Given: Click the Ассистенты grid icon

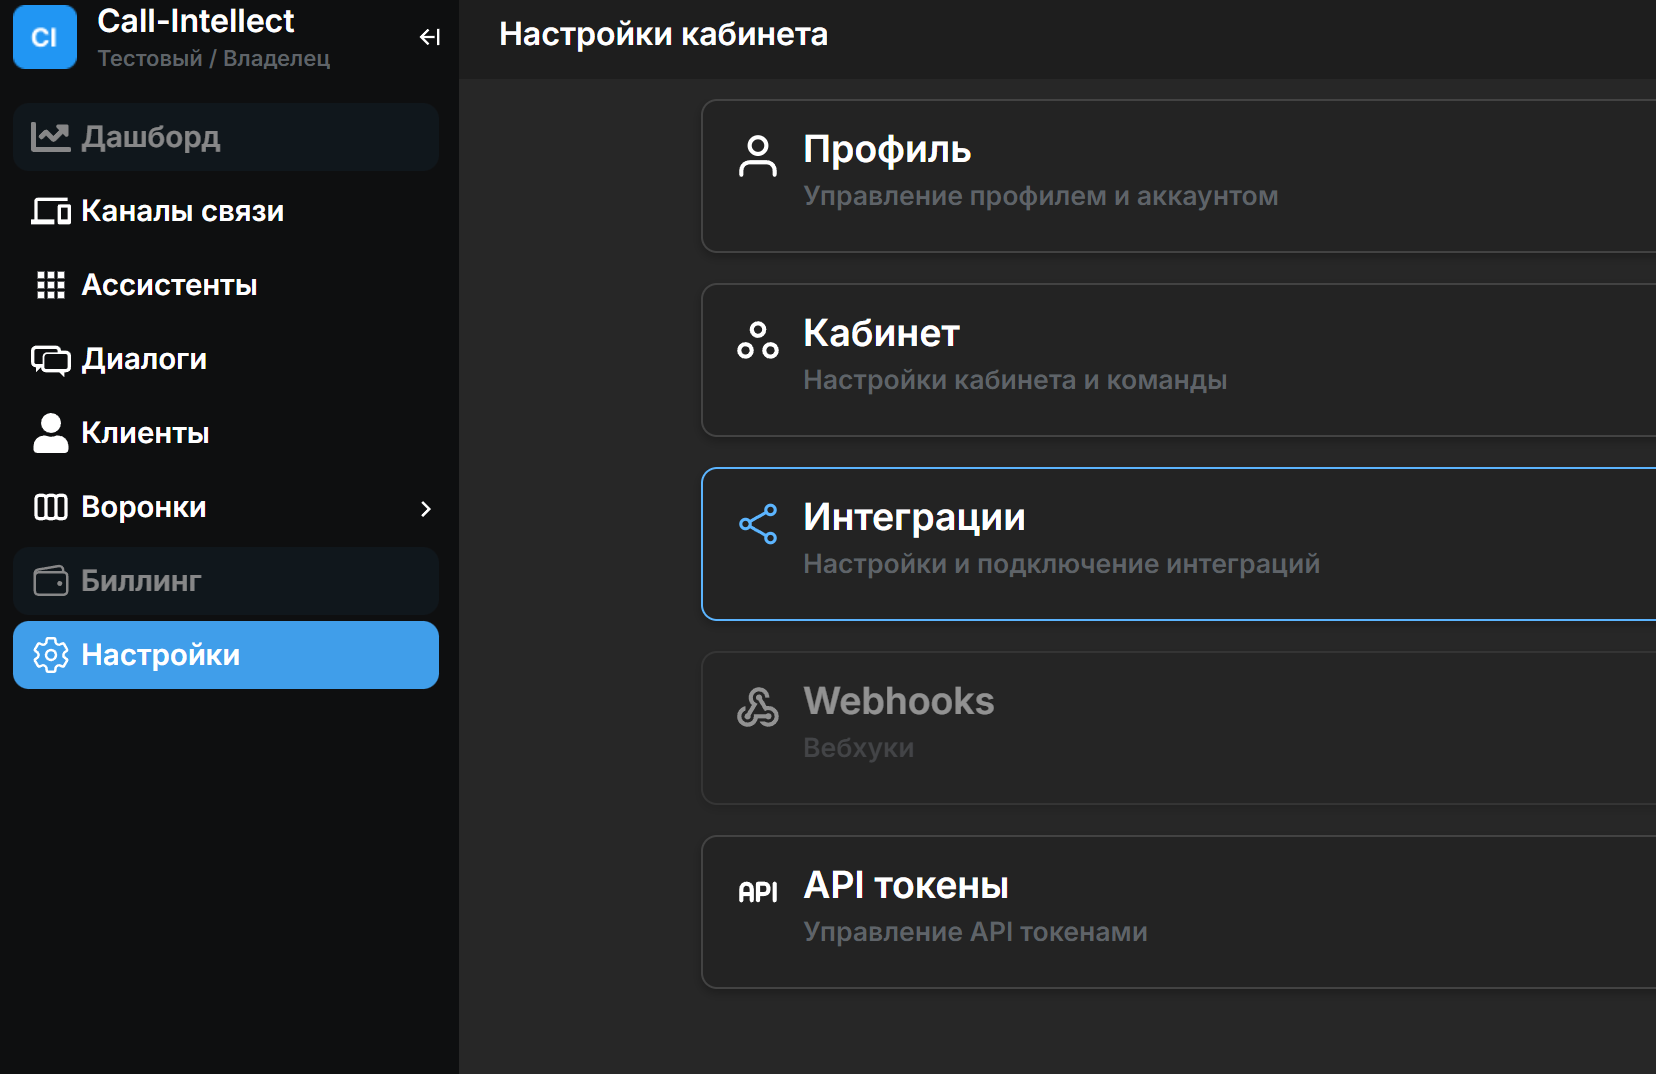Looking at the screenshot, I should point(50,285).
